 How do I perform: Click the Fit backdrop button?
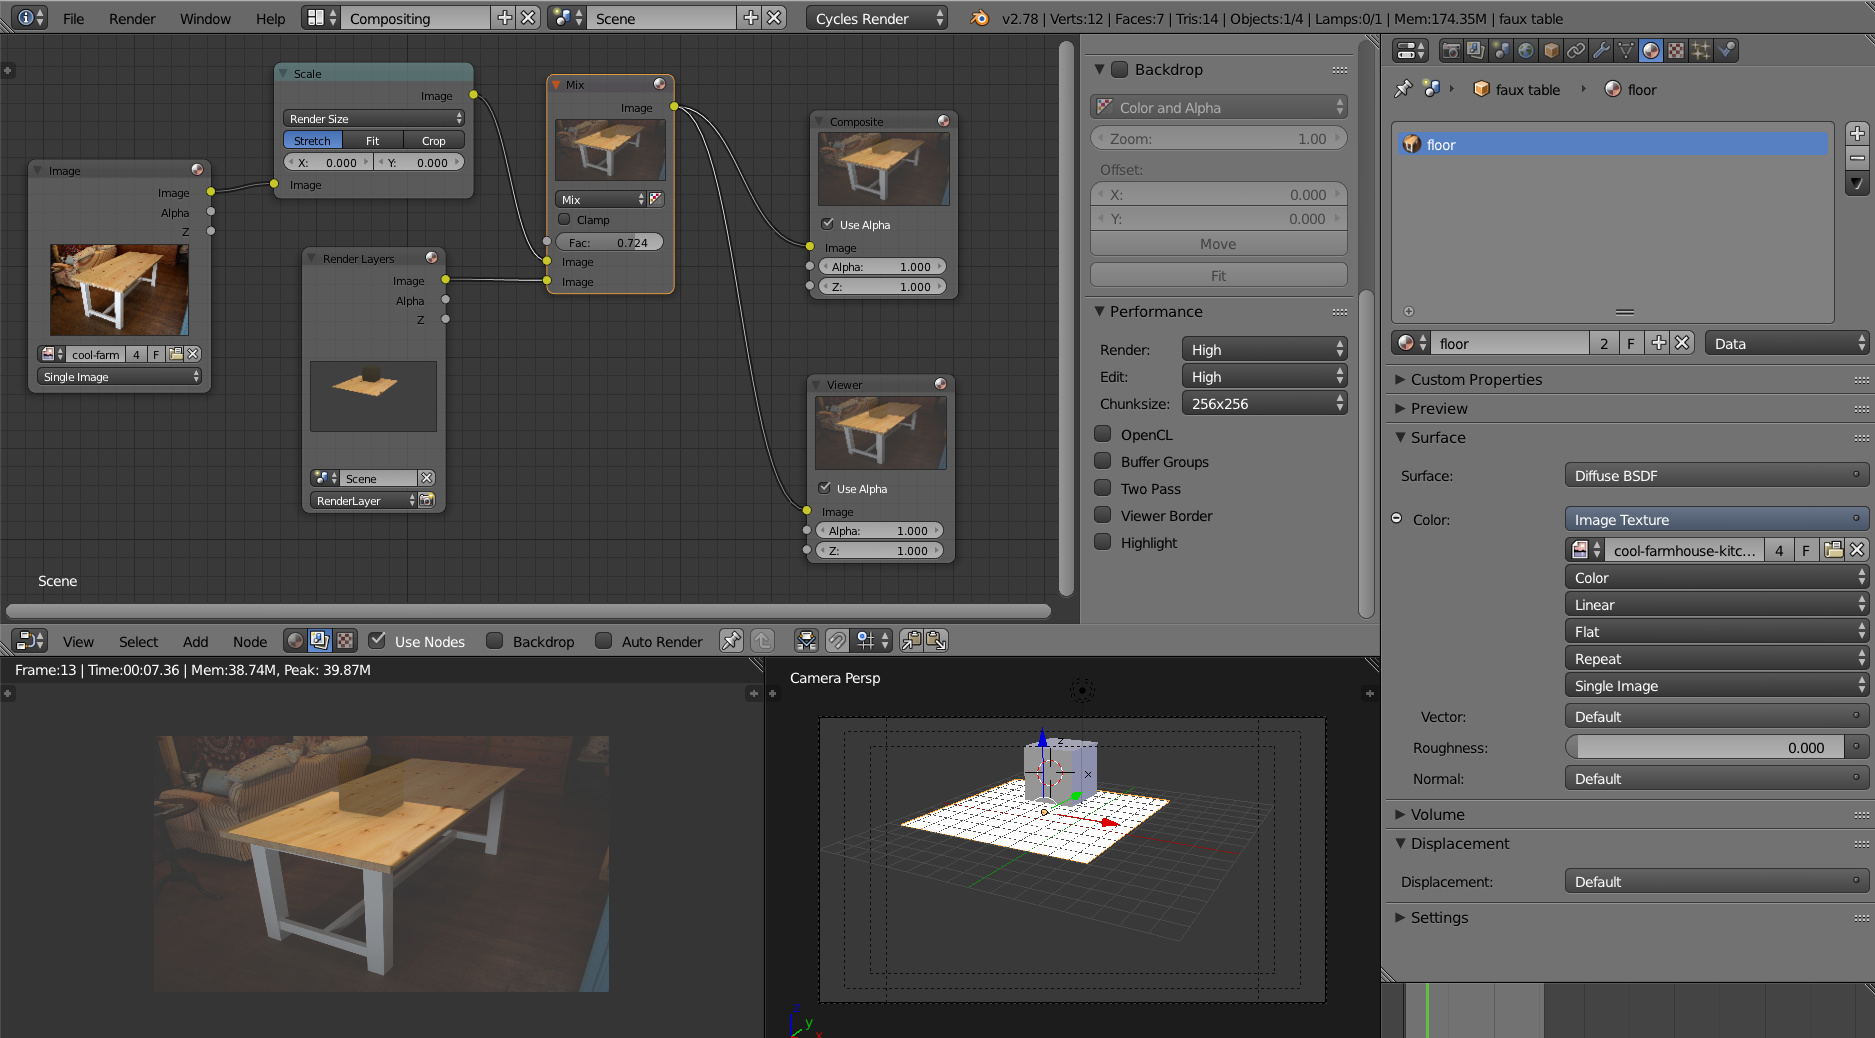tap(1218, 276)
